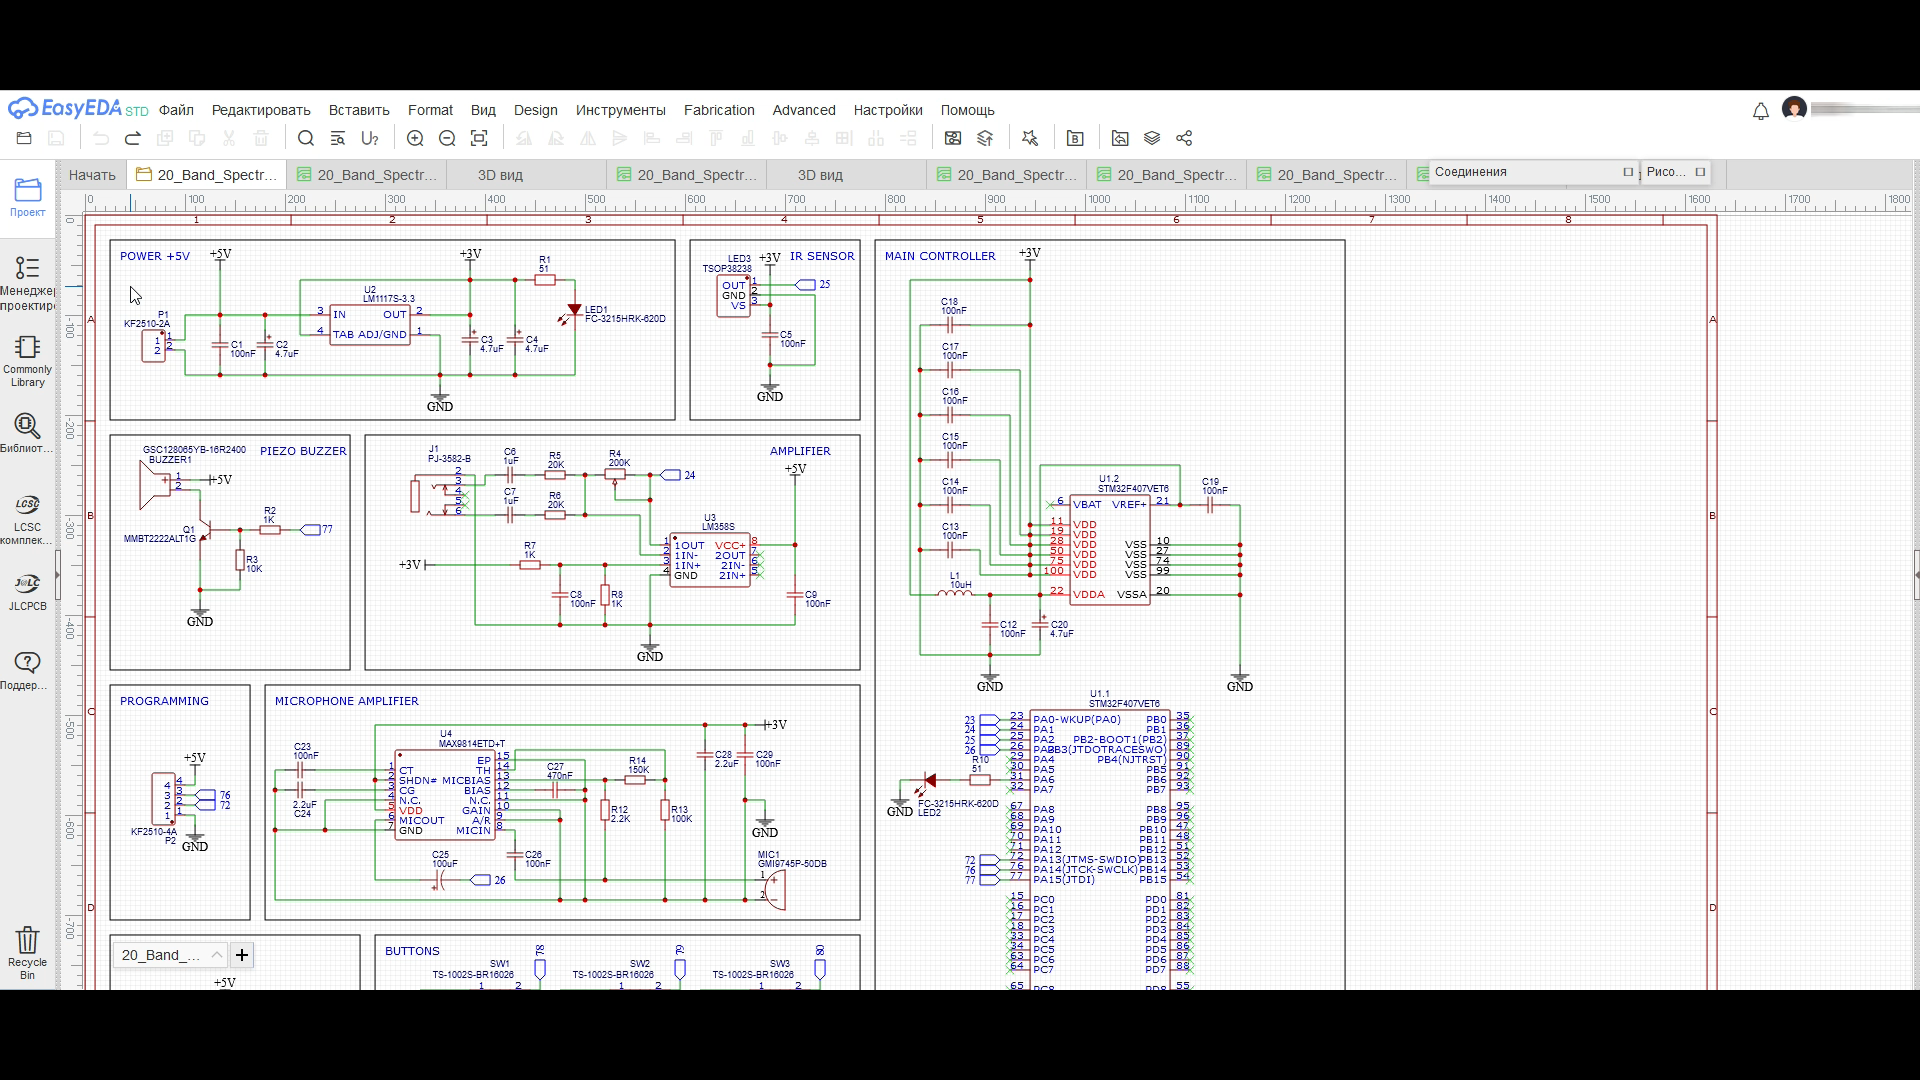This screenshot has width=1920, height=1080.
Task: Click the Redo arrow icon
Action: [133, 138]
